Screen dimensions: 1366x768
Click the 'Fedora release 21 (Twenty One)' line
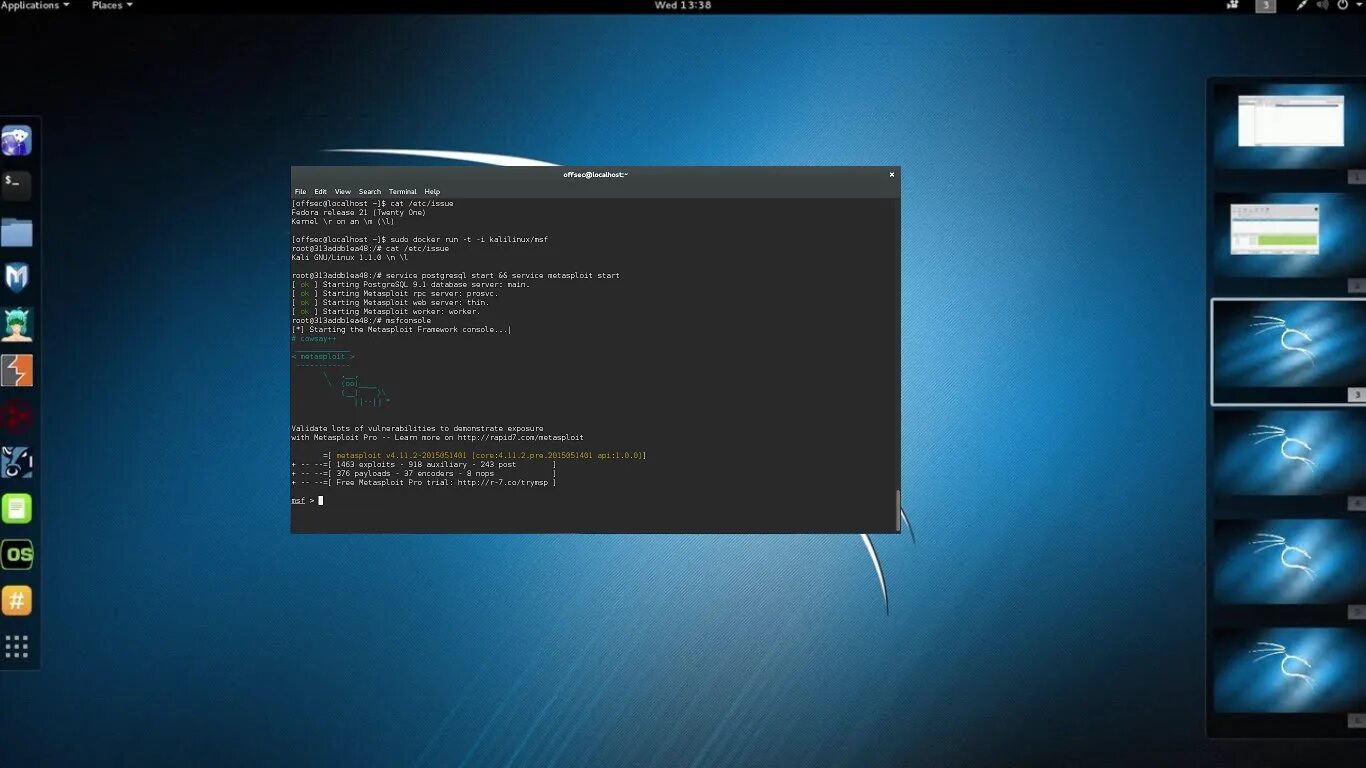pos(358,212)
